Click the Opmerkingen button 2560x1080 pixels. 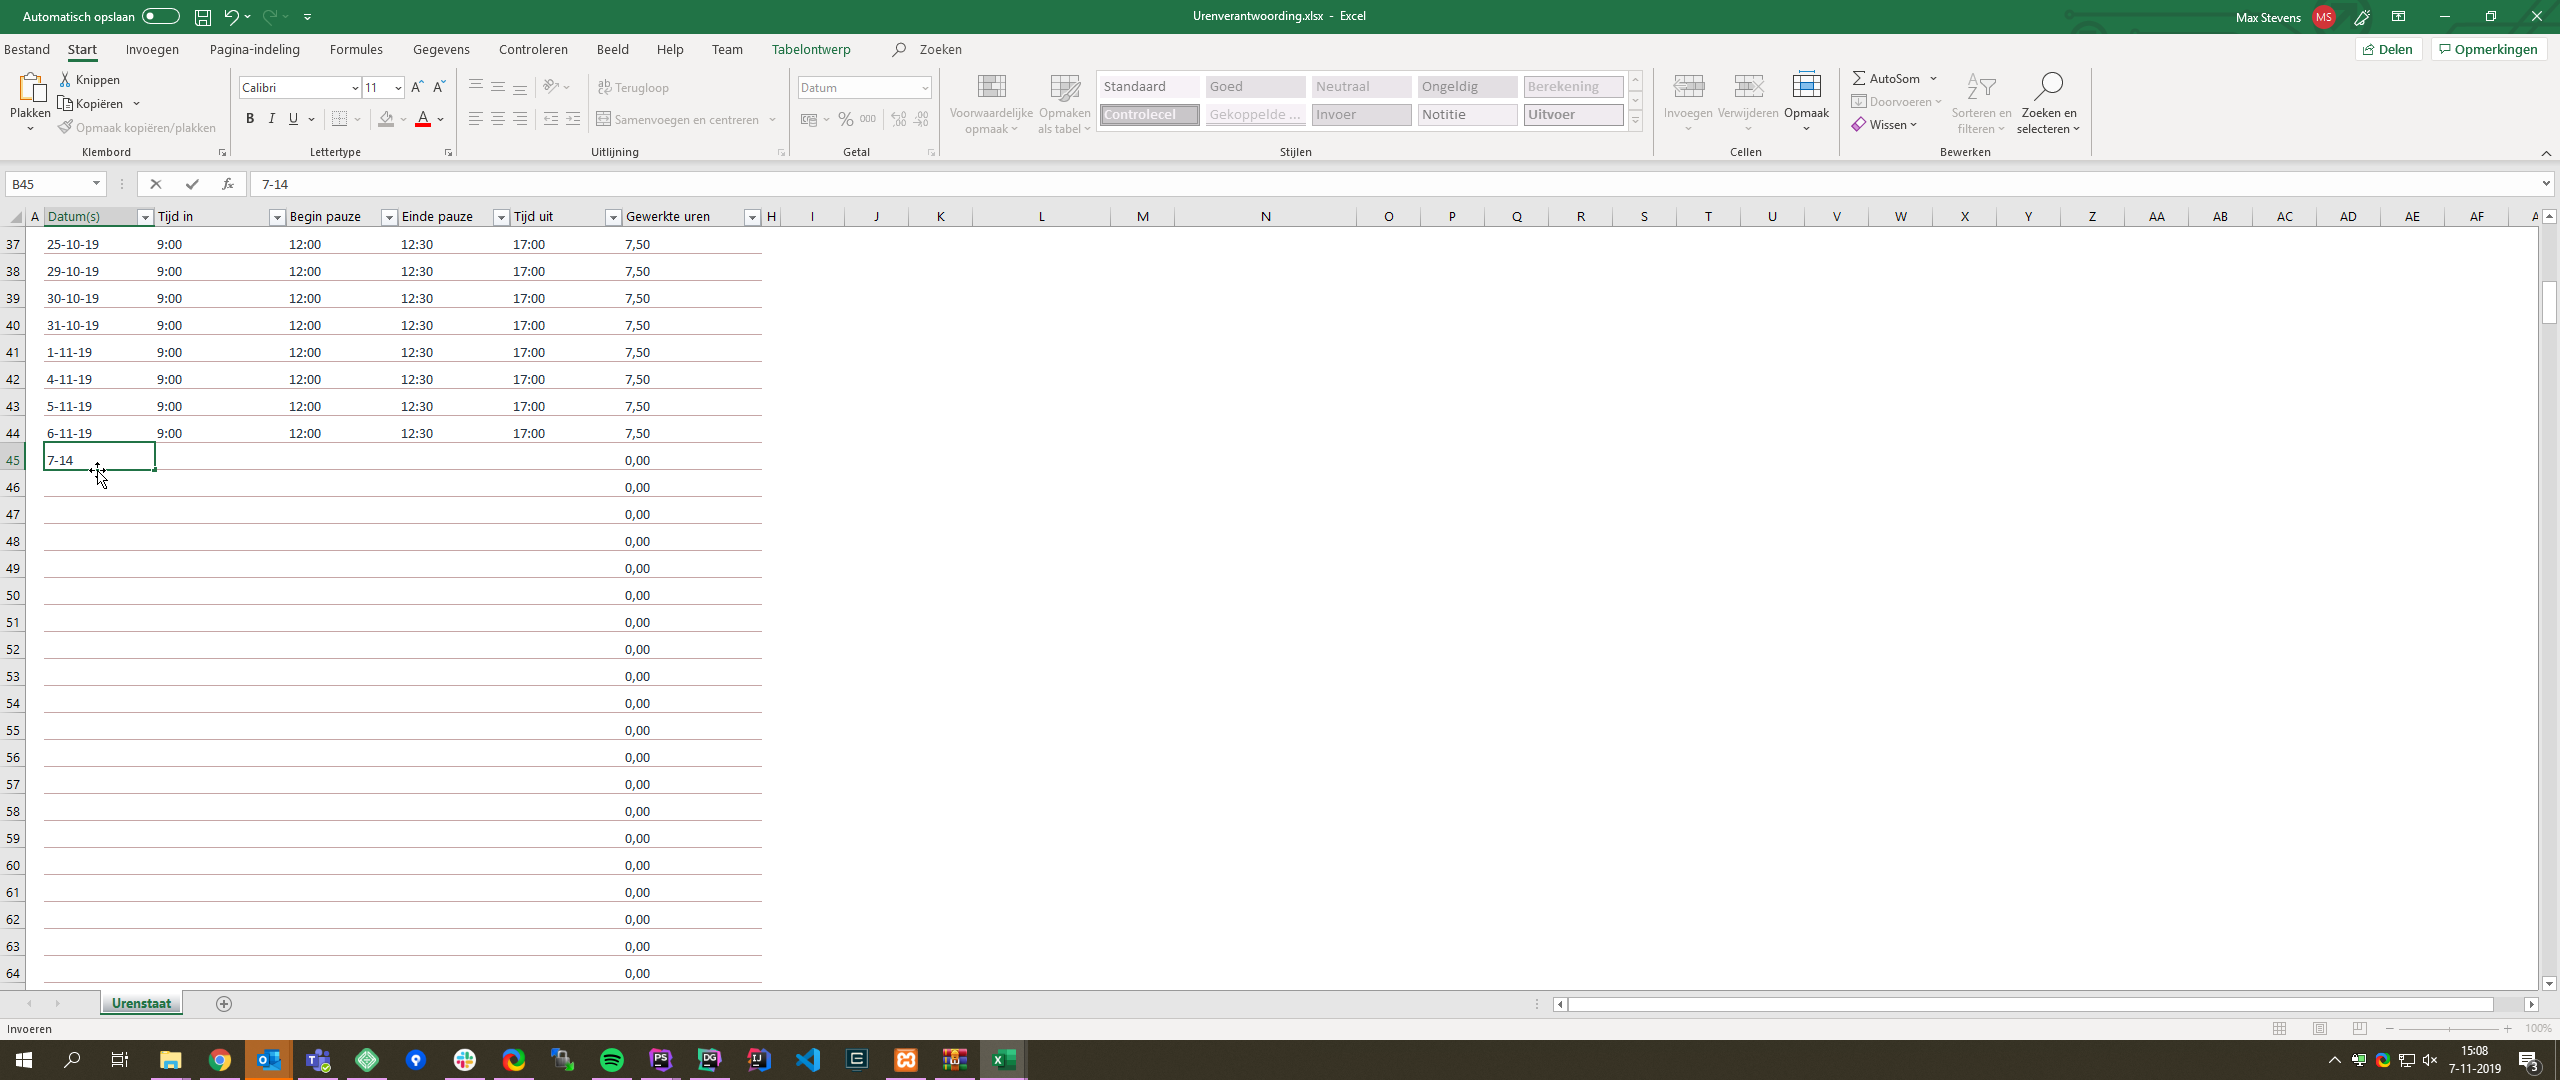coord(2488,50)
